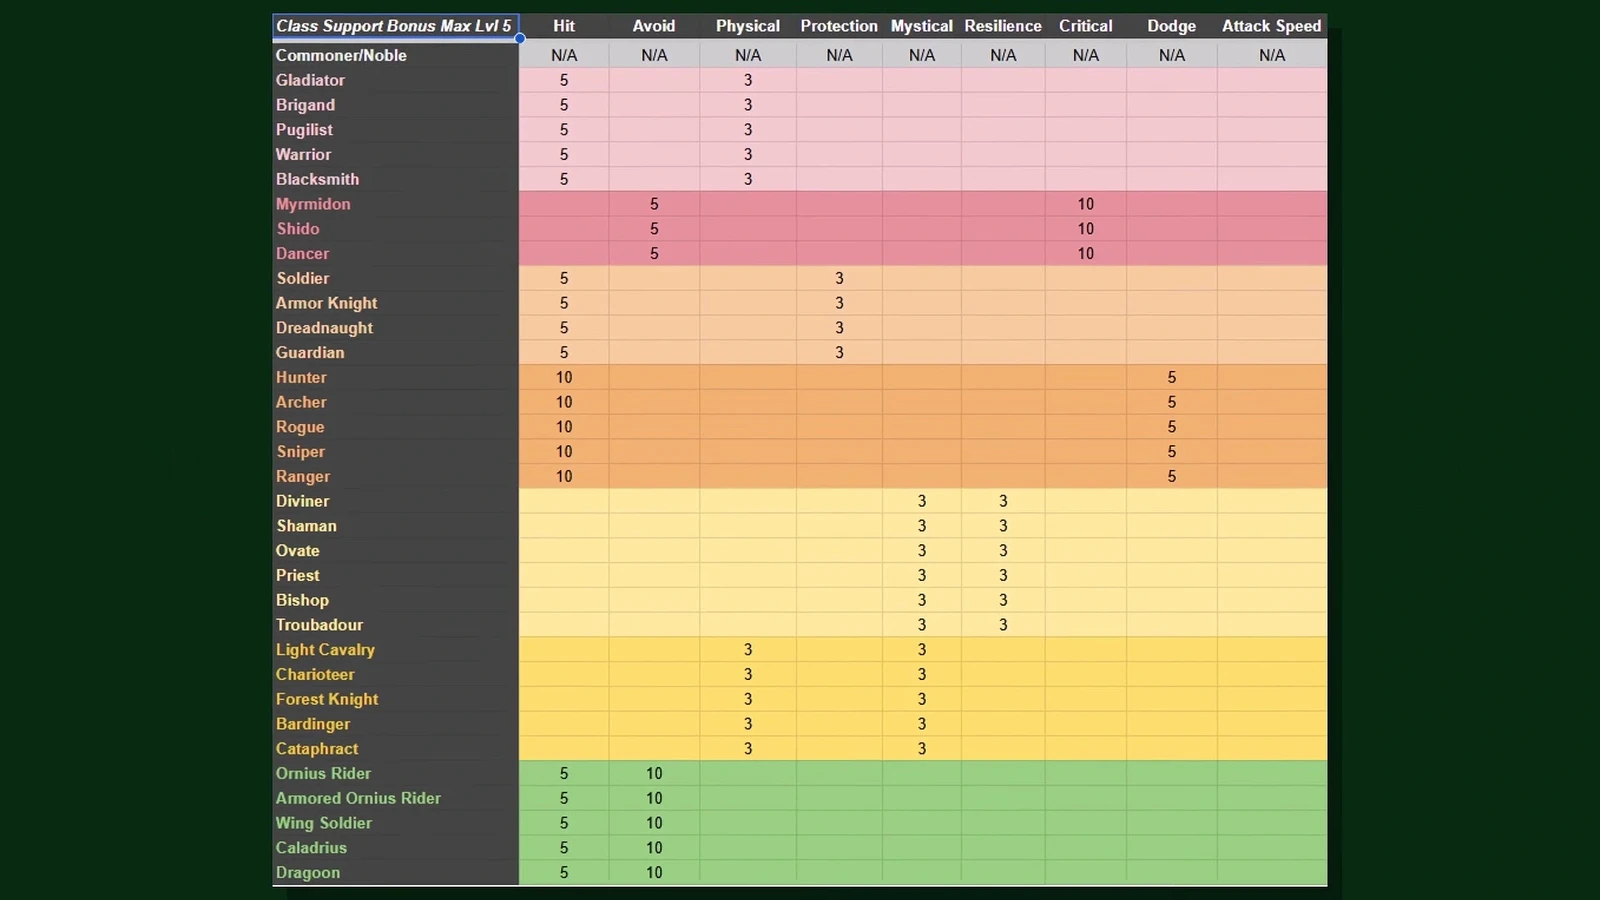Select Diviner's Resilience value 3
This screenshot has height=900, width=1600.
pyautogui.click(x=1003, y=501)
